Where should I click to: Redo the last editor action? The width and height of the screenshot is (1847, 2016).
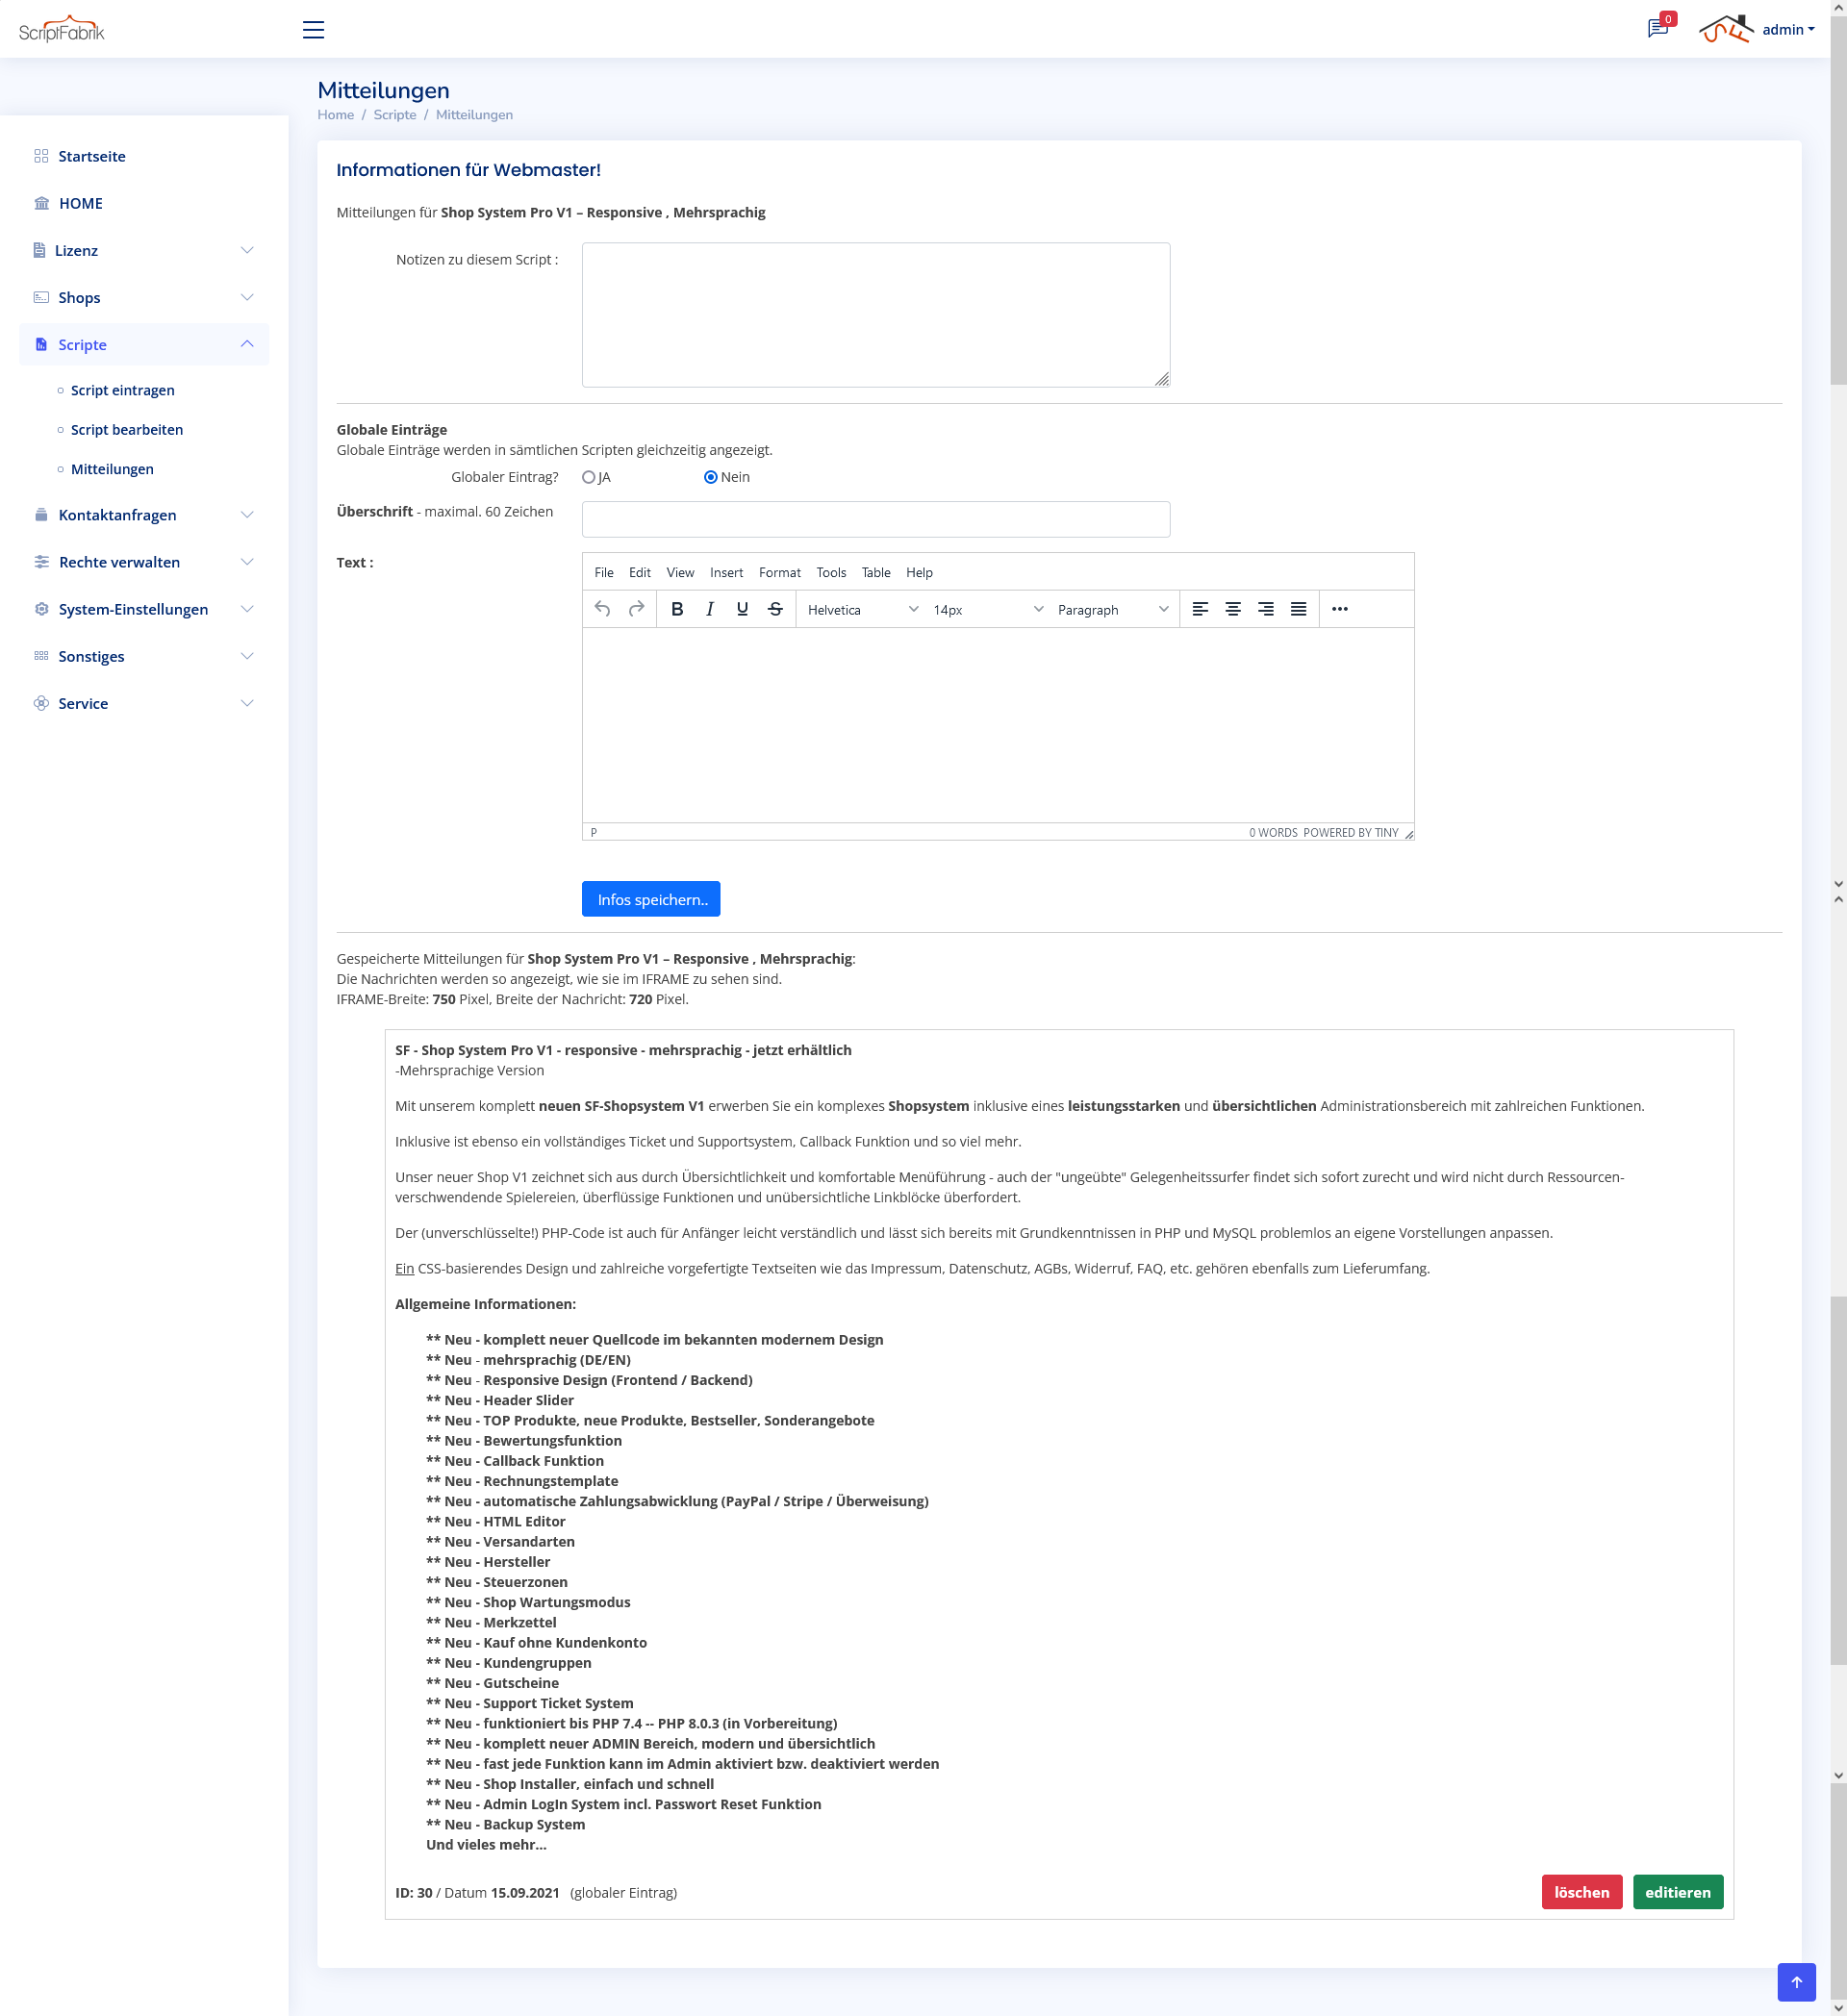(x=636, y=609)
